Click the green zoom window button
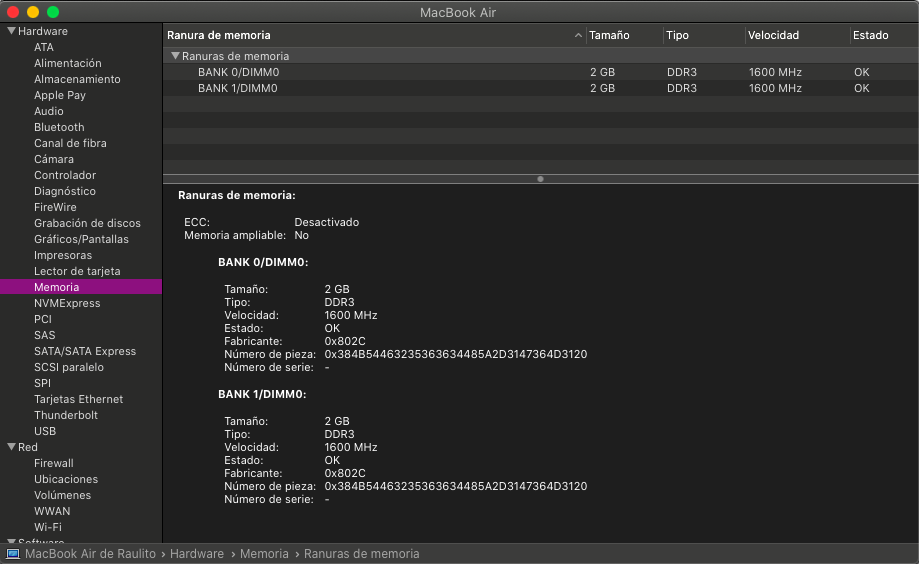This screenshot has width=919, height=564. 53,12
